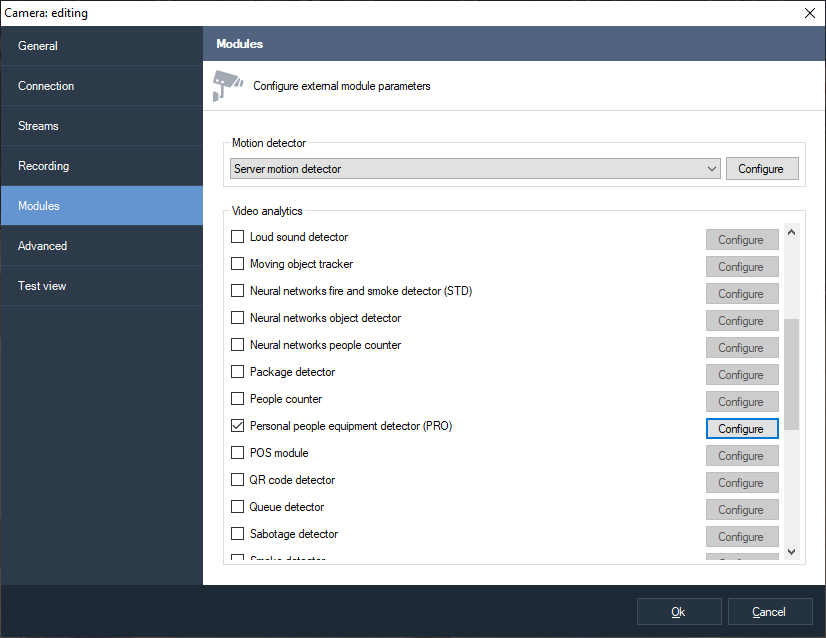
Task: Open the General settings tab
Action: tap(101, 46)
